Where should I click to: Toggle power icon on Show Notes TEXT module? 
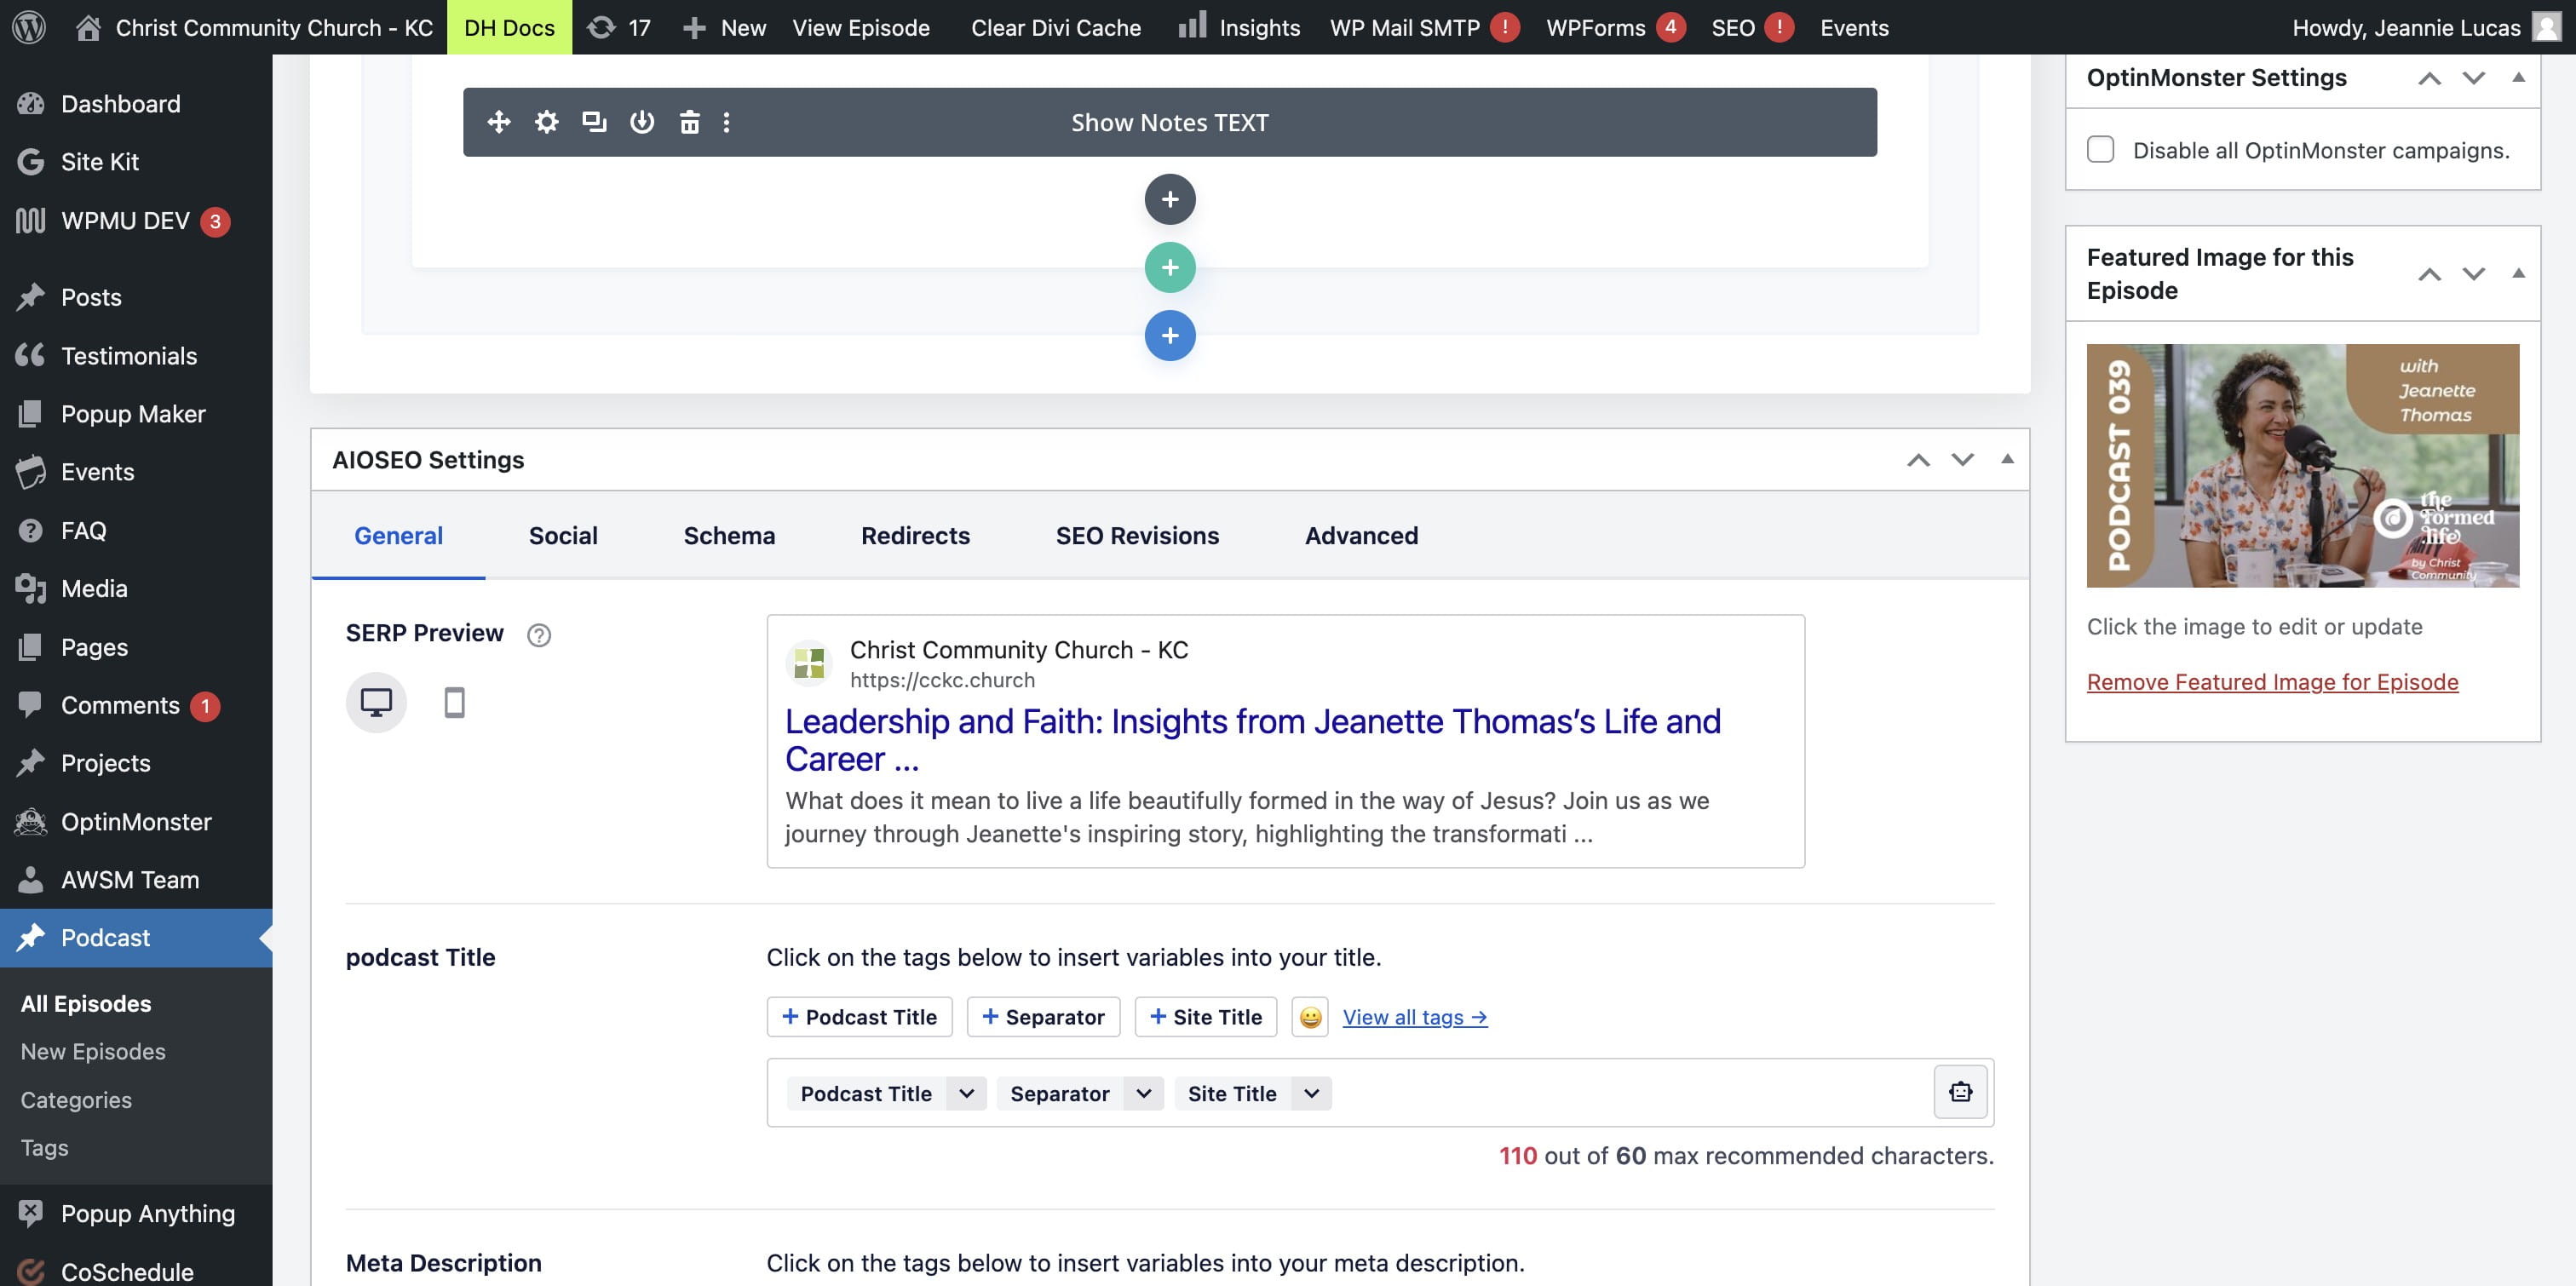pos(642,122)
